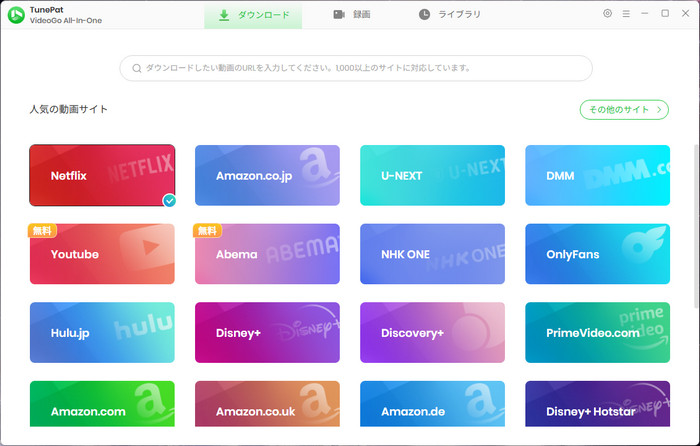Click the hulu logo on Hulu.jp card

coord(143,325)
